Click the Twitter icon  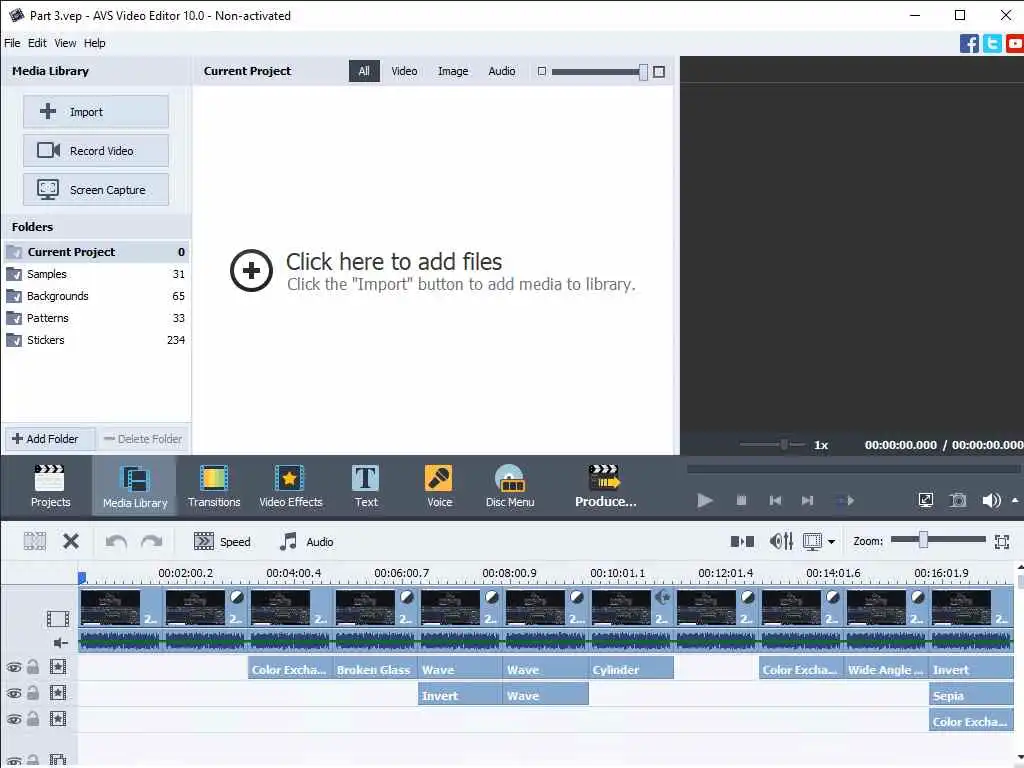(992, 44)
